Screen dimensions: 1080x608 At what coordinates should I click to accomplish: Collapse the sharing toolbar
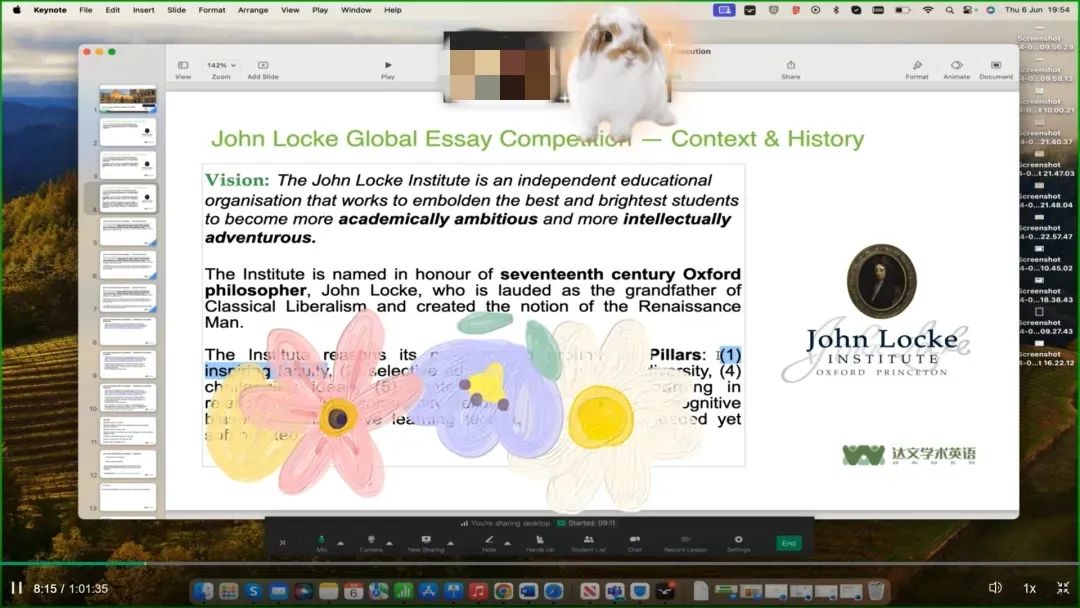click(x=282, y=543)
